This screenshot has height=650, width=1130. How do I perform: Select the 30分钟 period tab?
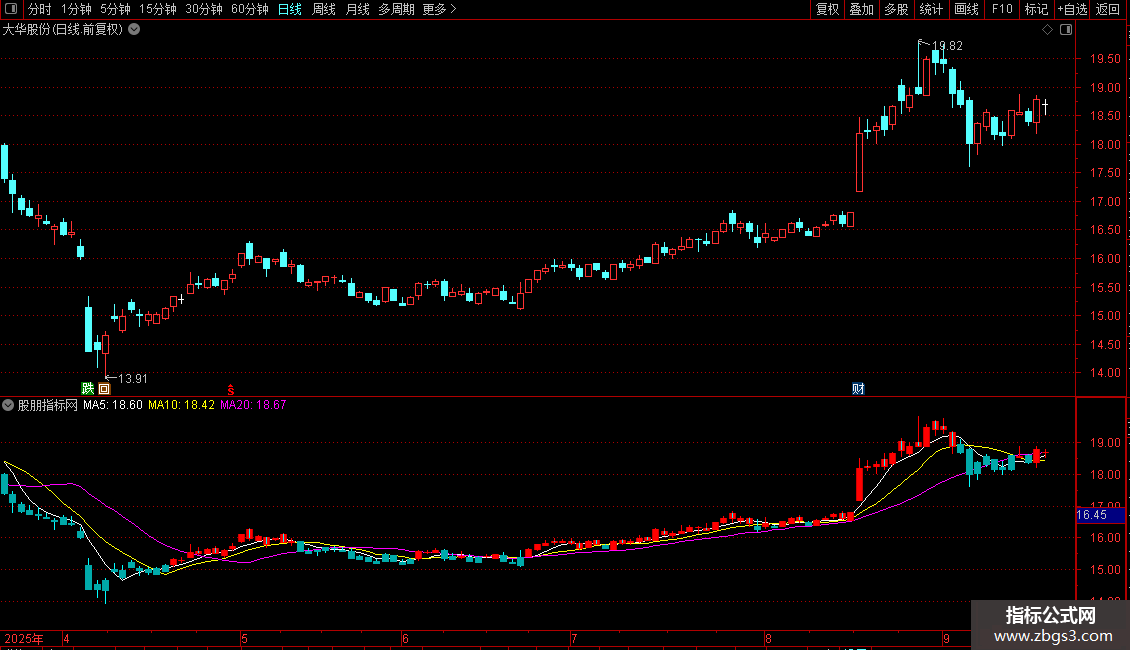pyautogui.click(x=204, y=9)
